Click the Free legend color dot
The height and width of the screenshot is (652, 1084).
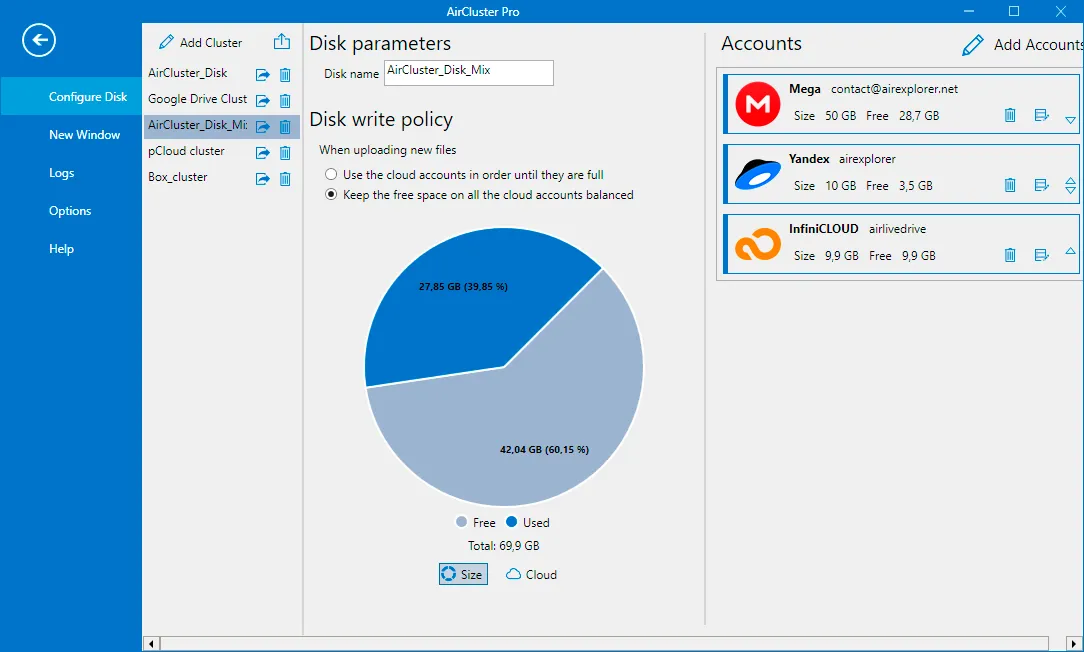coord(461,521)
